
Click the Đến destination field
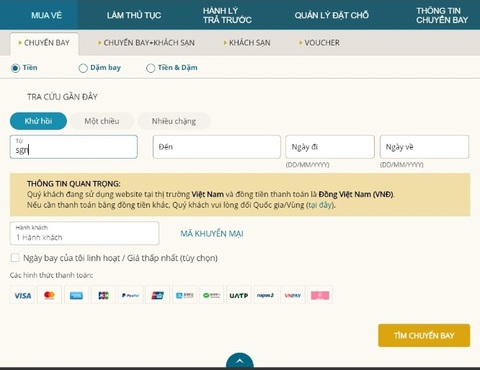[217, 147]
